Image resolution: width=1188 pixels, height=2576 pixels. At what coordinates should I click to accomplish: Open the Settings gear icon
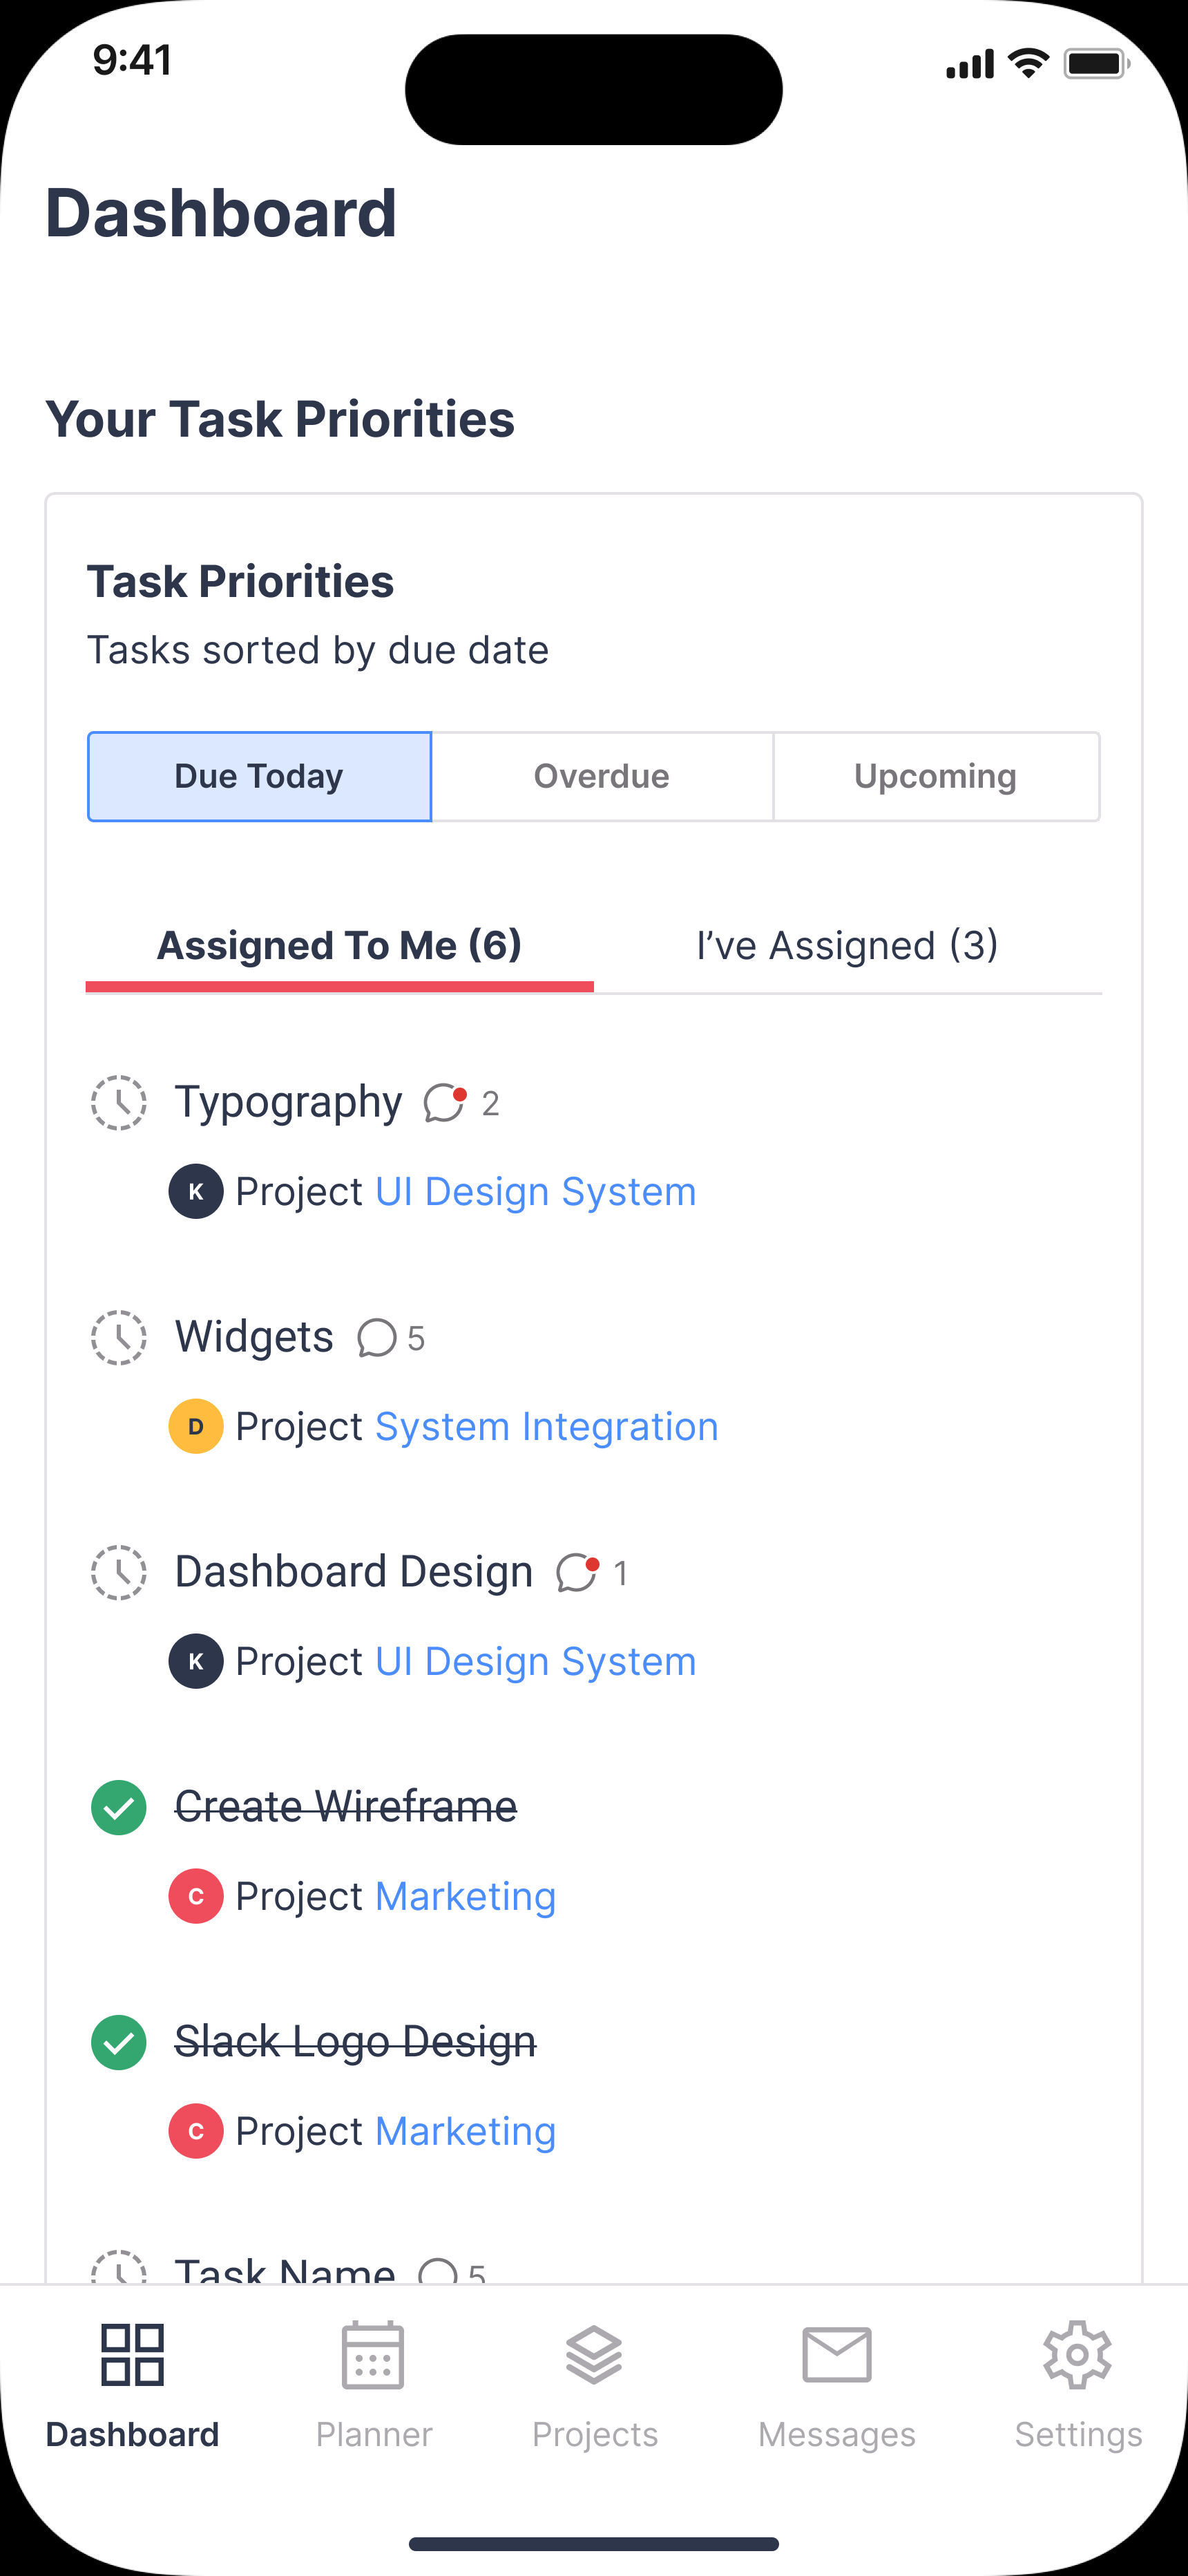click(1077, 2355)
